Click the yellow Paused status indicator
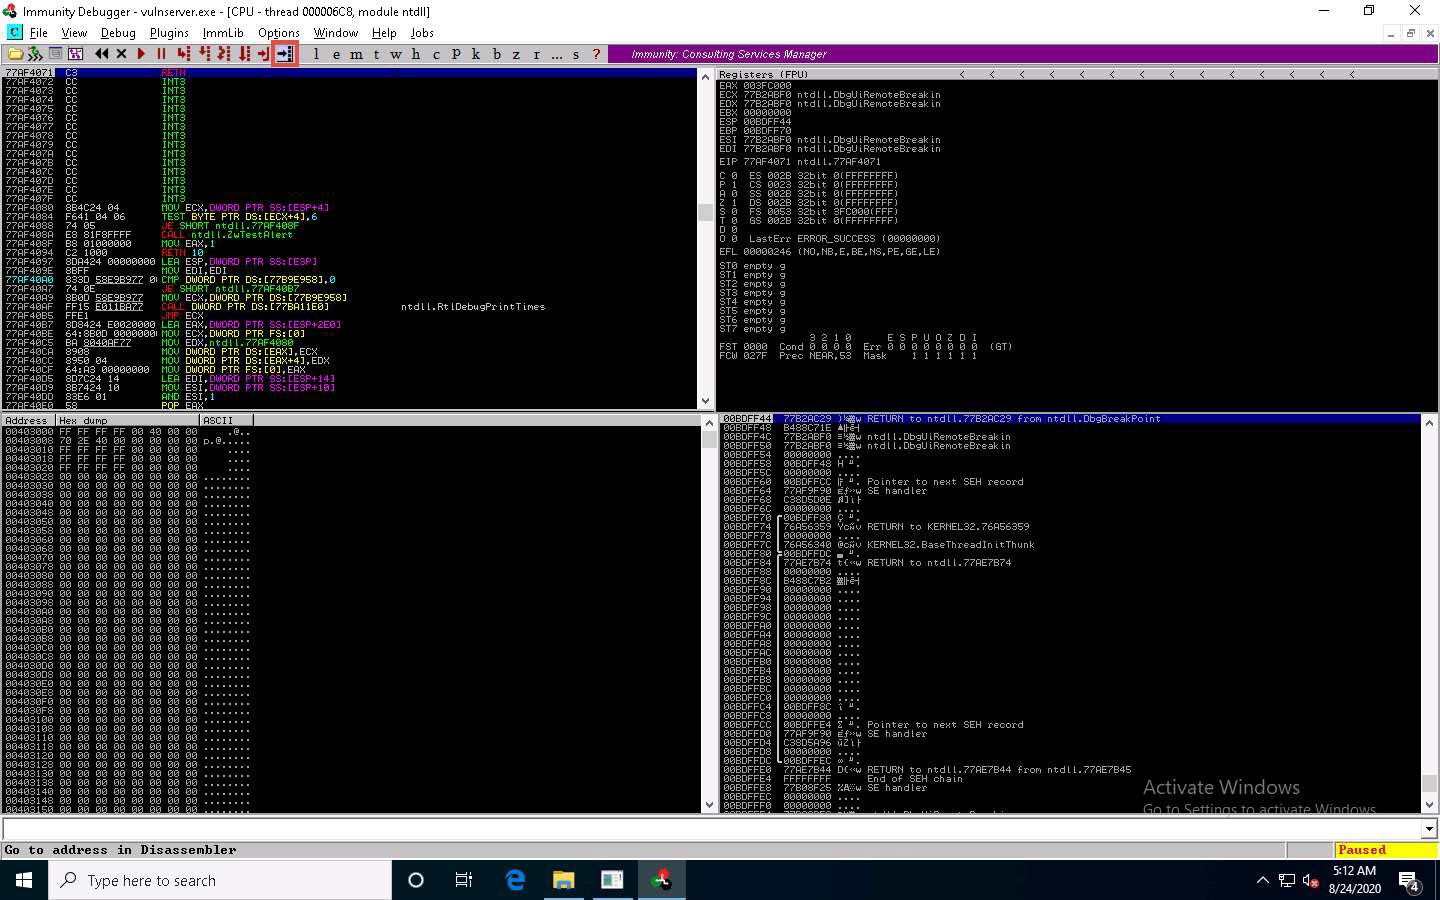 point(1386,850)
